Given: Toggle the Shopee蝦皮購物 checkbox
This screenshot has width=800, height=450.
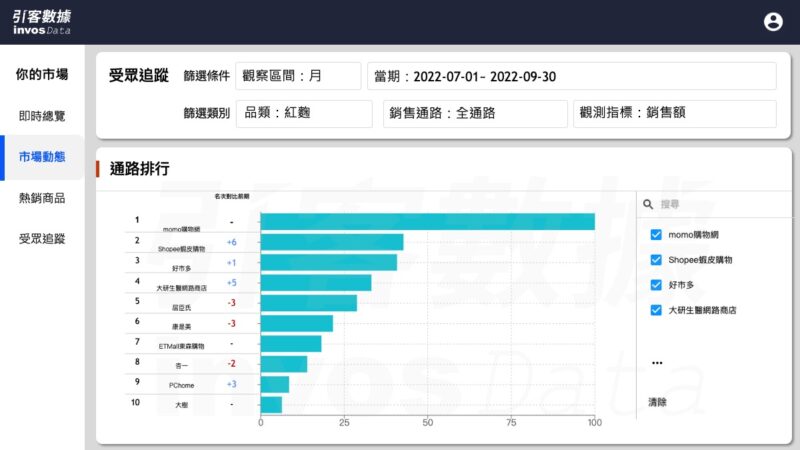Looking at the screenshot, I should click(656, 260).
